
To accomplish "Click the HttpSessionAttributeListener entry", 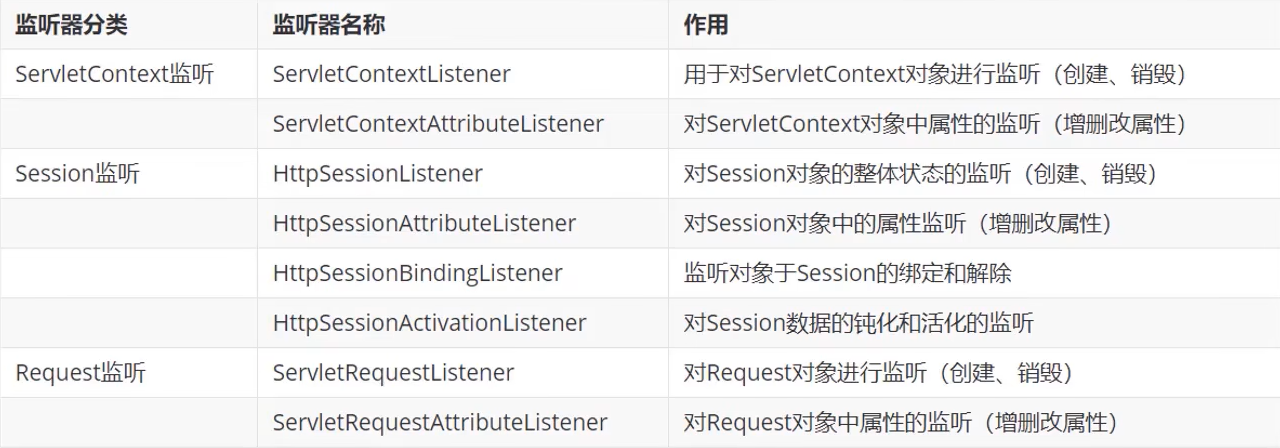I will click(424, 223).
